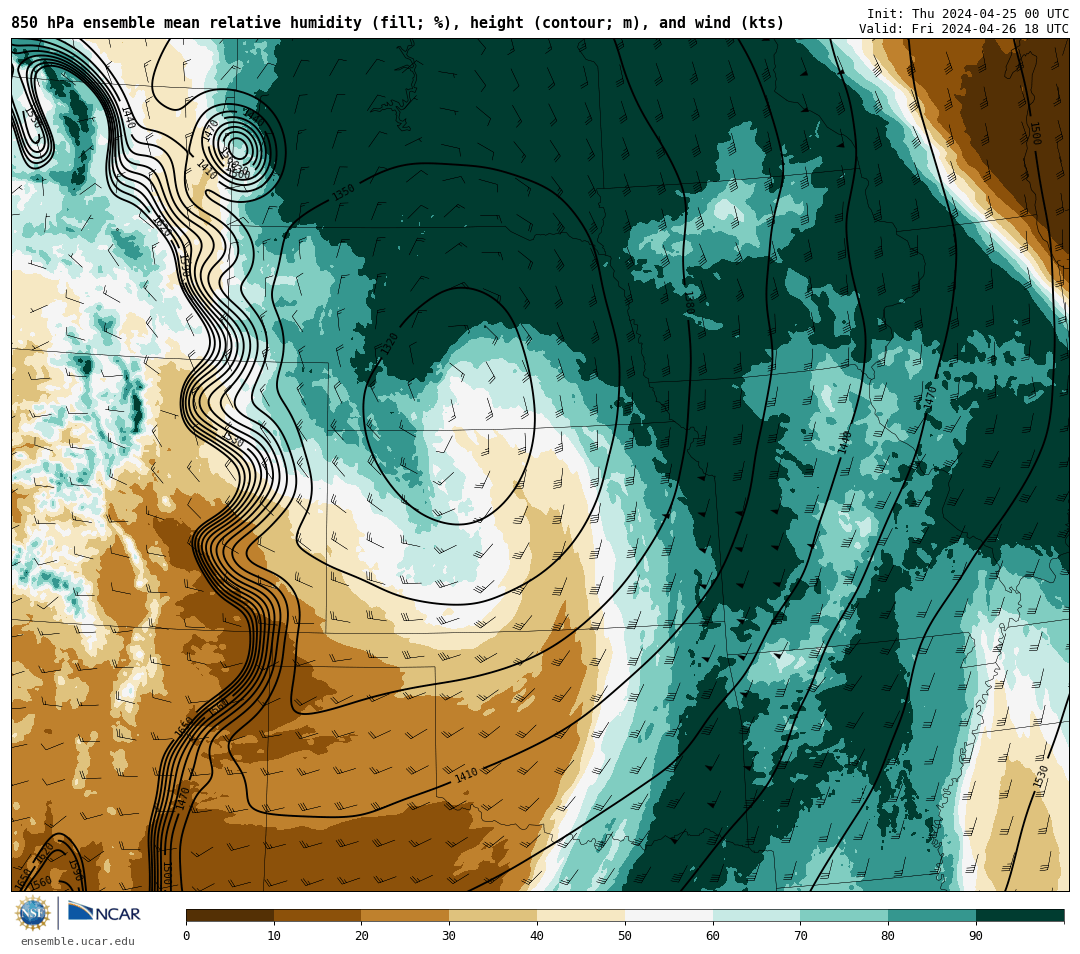Viewport: 1080px width, 954px height.
Task: Click the '1500' contour label in the northeast
Action: pyautogui.click(x=1035, y=133)
